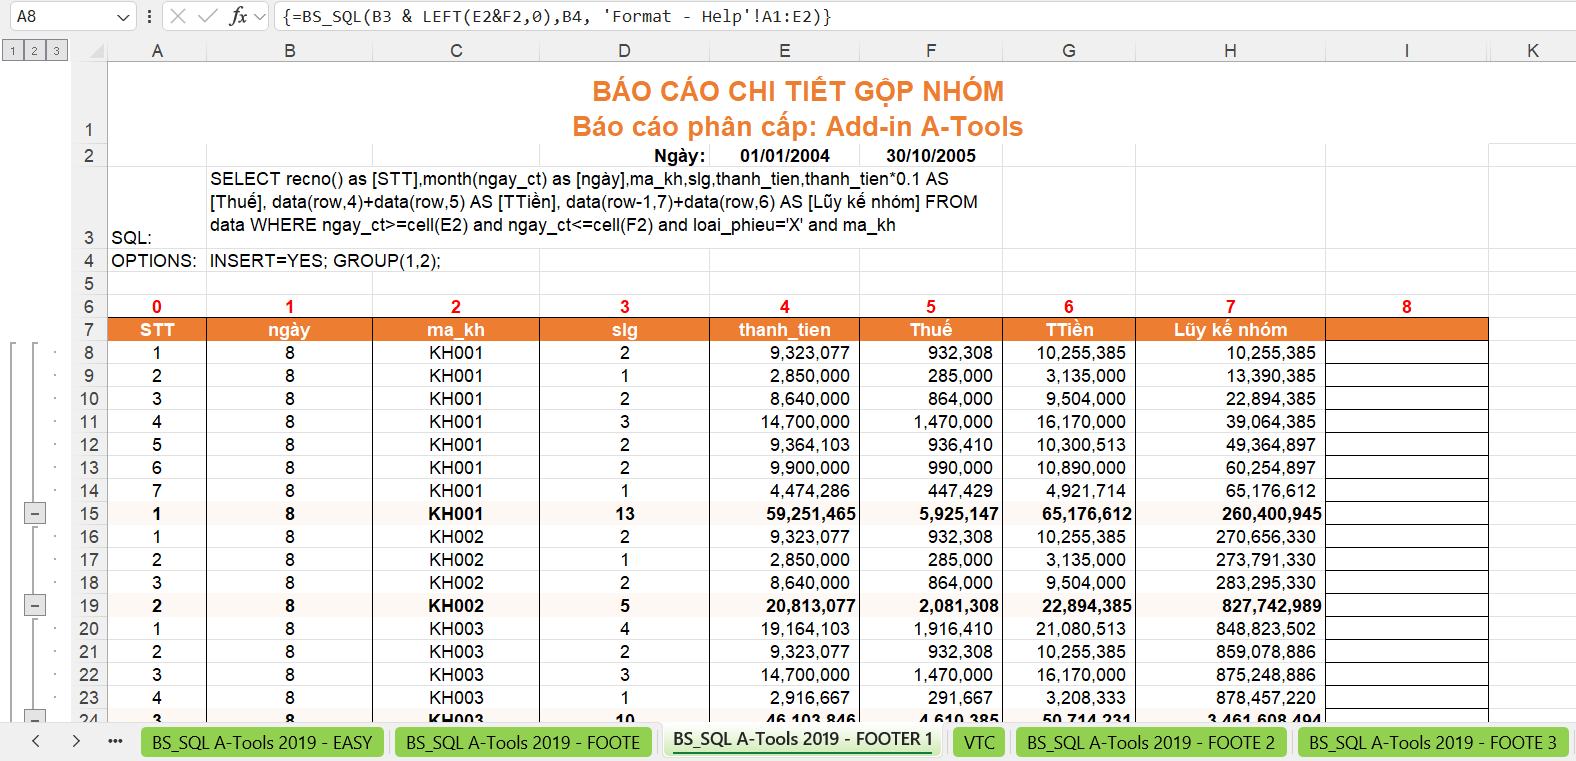Click the Cancel (X) formula entry icon
Viewport: 1576px width, 761px height.
point(178,16)
